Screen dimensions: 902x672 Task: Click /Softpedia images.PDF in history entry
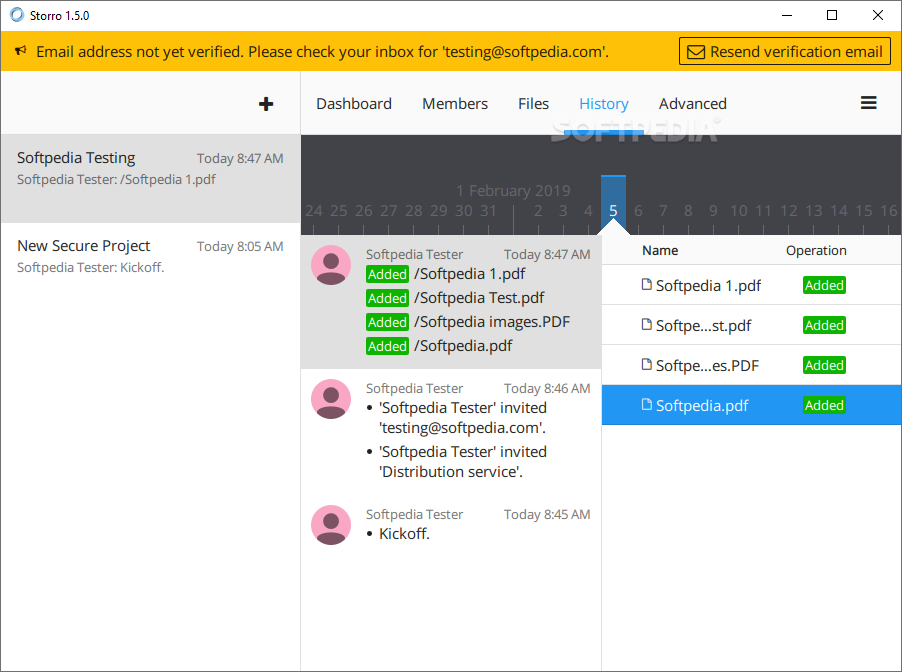tap(492, 322)
